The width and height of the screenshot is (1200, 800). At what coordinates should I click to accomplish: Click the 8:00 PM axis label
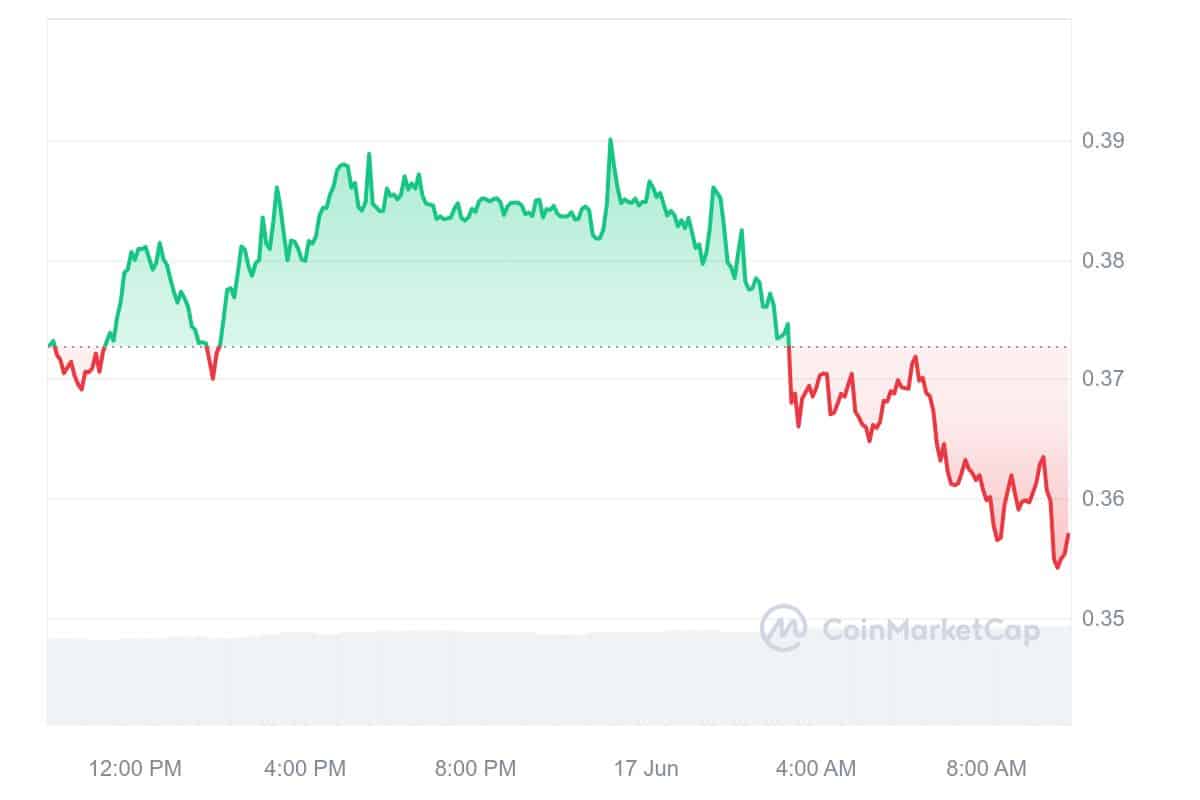click(478, 769)
